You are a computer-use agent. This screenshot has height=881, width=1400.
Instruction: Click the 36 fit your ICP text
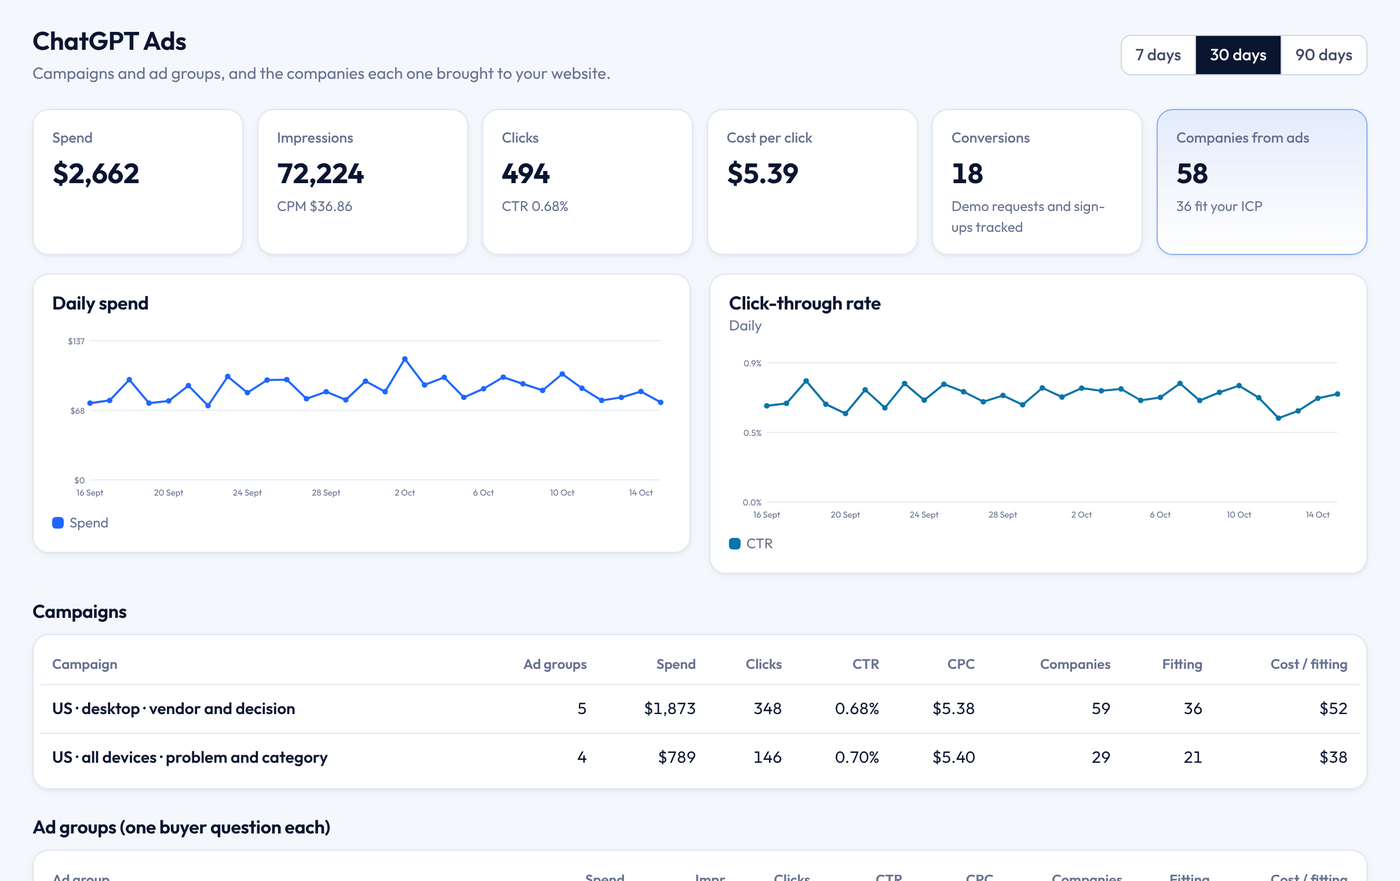pyautogui.click(x=1219, y=207)
